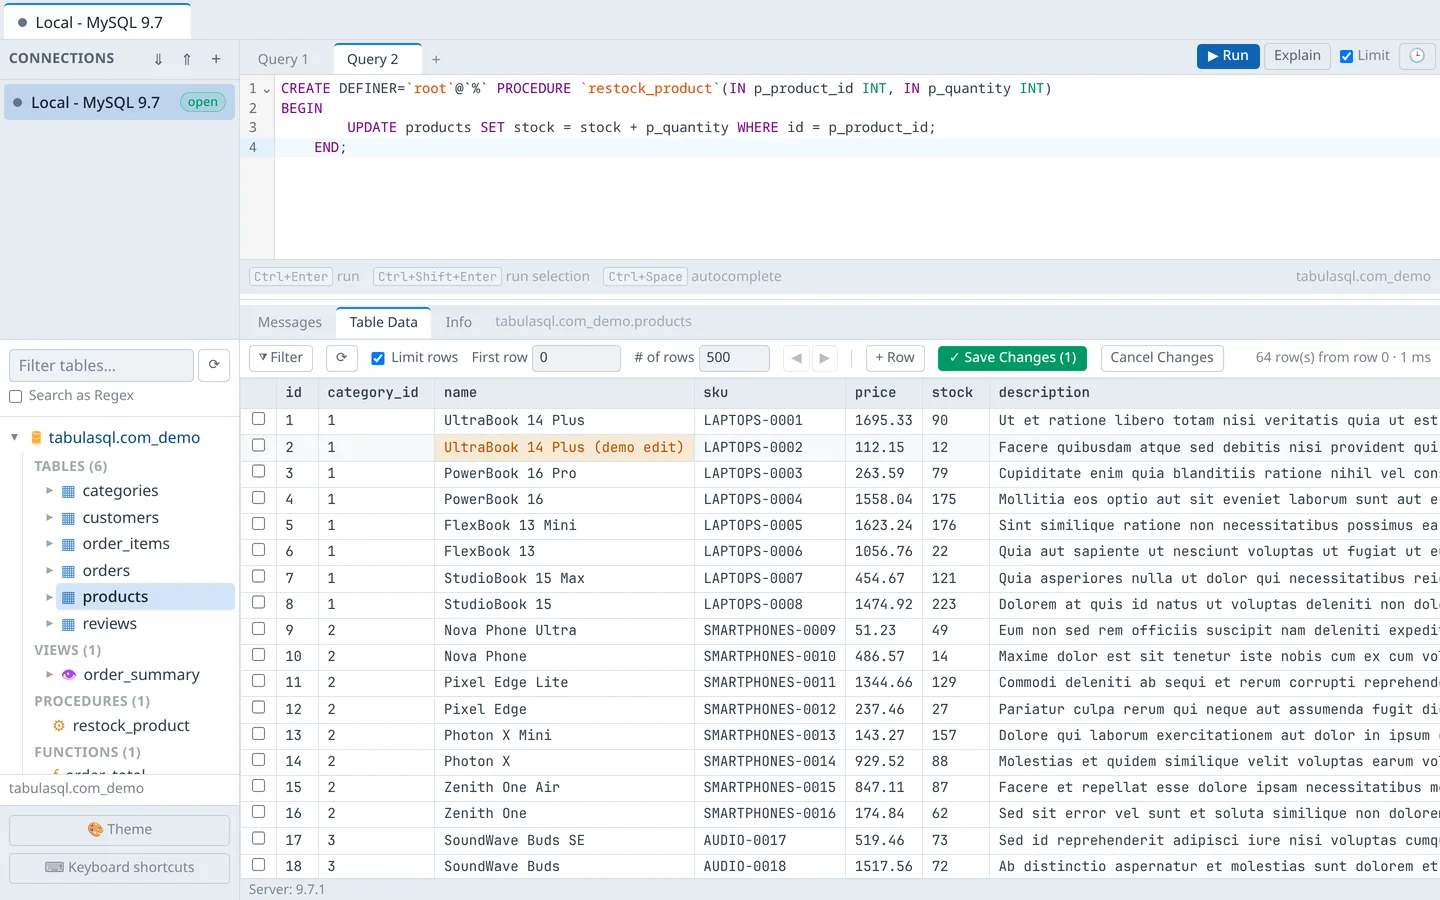Add a new connection with plus icon
This screenshot has width=1440, height=900.
(x=216, y=59)
